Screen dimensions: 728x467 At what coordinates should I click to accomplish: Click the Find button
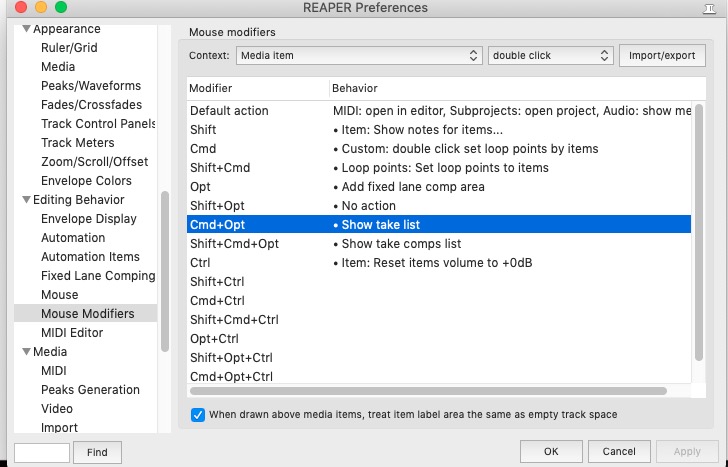[97, 452]
